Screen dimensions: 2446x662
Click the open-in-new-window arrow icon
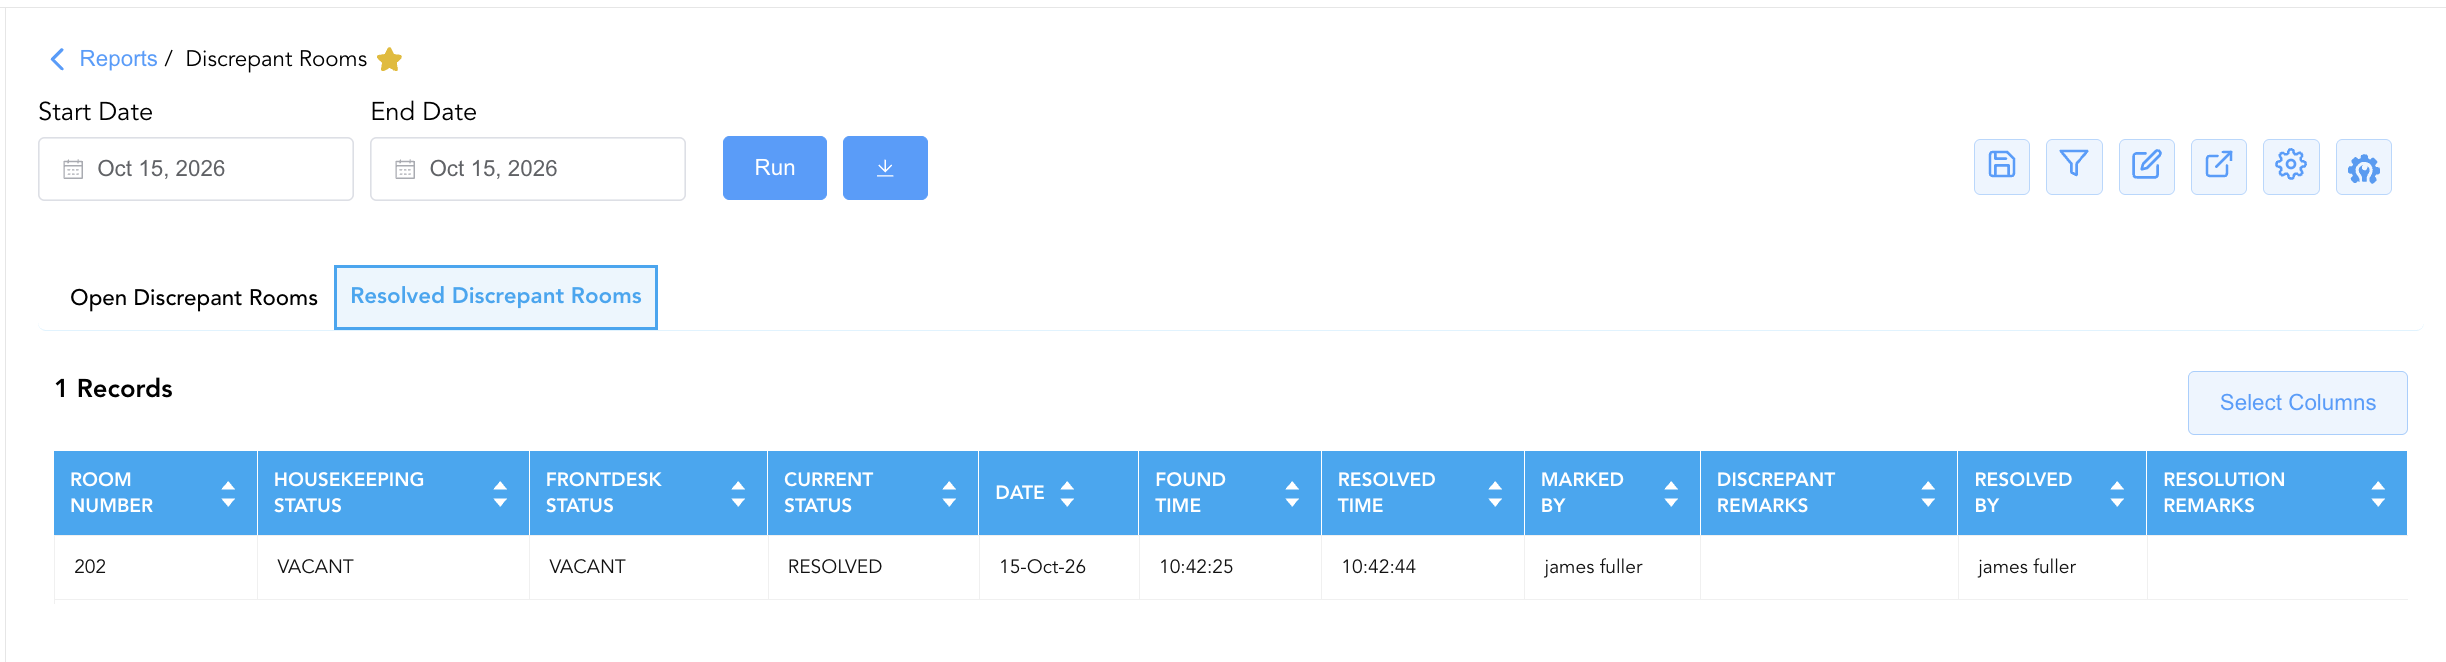(x=2219, y=166)
